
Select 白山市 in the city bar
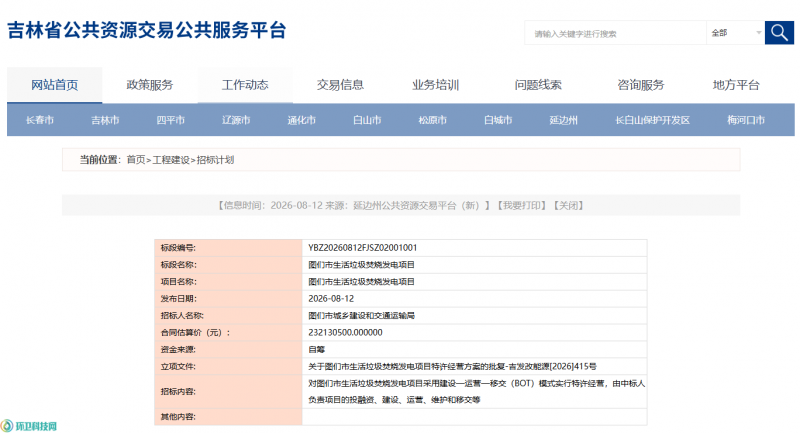367,120
